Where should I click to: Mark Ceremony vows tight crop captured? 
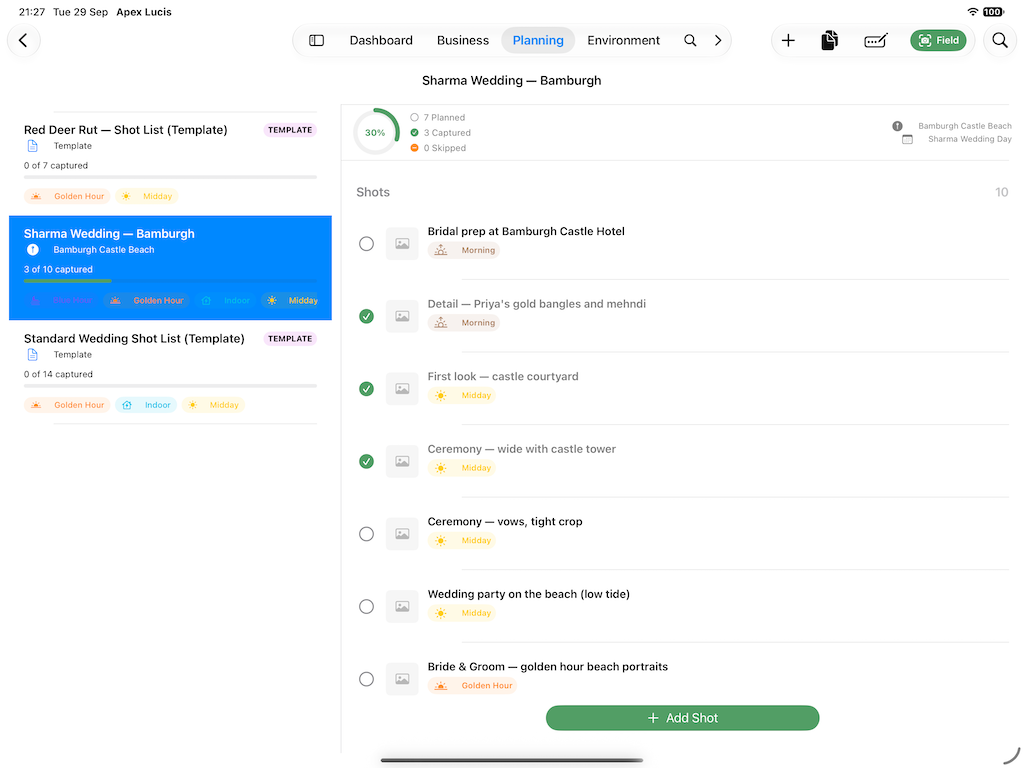(x=366, y=534)
